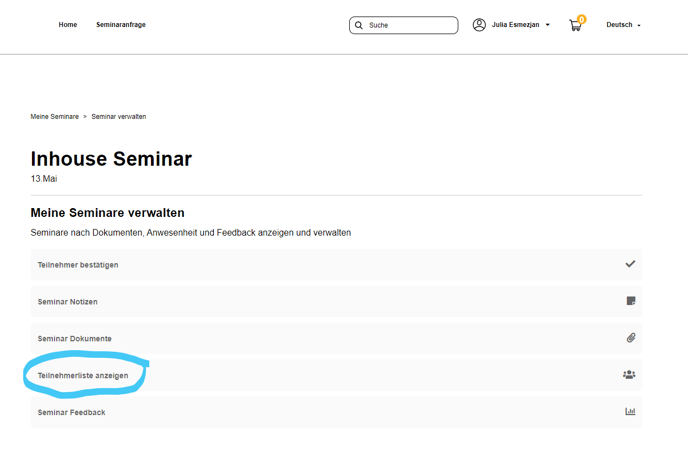Open the Seminar Notizen entry

pos(68,302)
